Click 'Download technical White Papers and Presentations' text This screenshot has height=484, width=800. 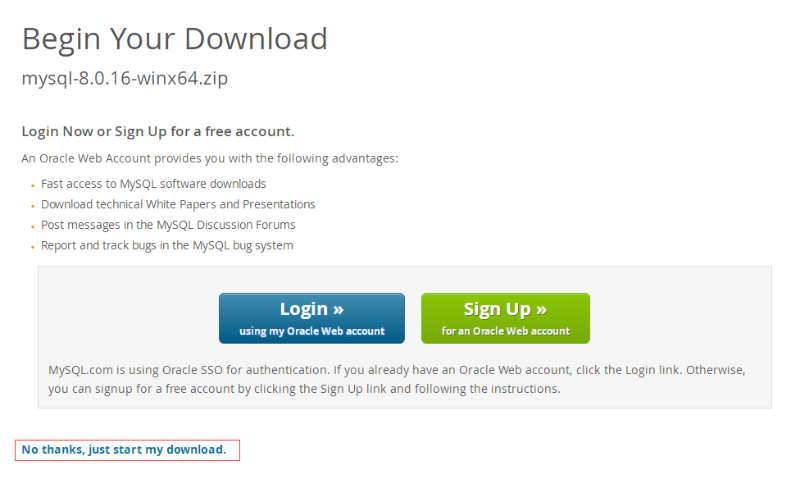(x=178, y=205)
